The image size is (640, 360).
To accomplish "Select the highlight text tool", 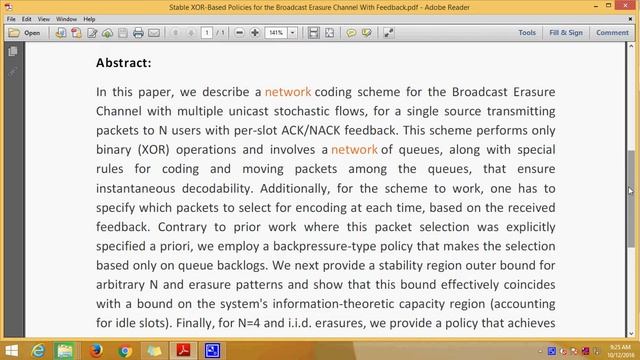I will pos(367,33).
